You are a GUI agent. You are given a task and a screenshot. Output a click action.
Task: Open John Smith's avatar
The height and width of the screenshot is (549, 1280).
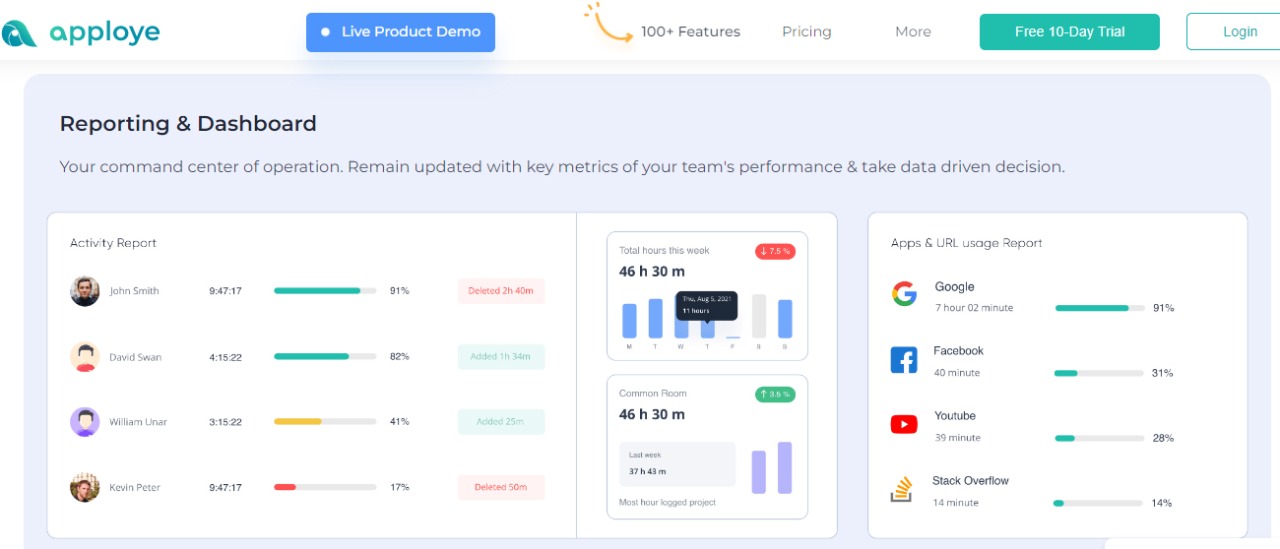[x=85, y=291]
